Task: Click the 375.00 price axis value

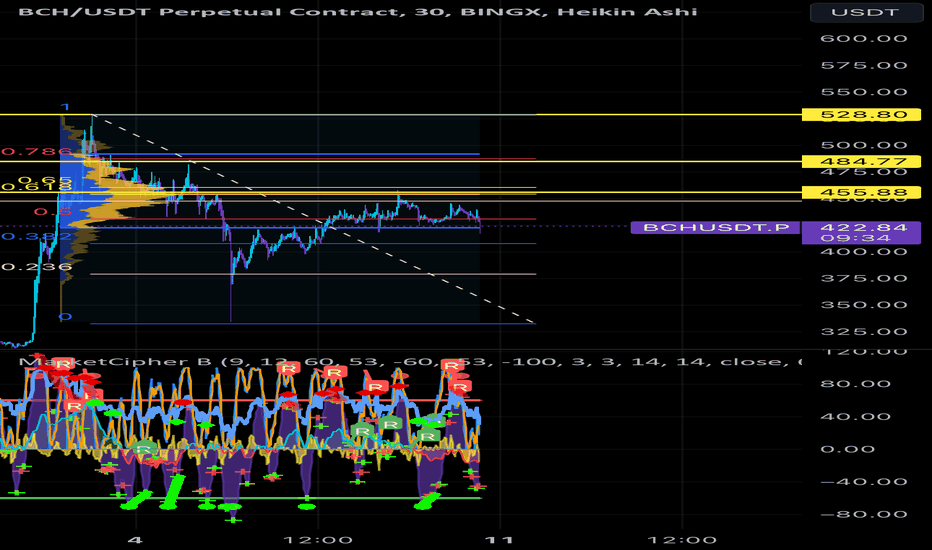Action: pyautogui.click(x=864, y=278)
